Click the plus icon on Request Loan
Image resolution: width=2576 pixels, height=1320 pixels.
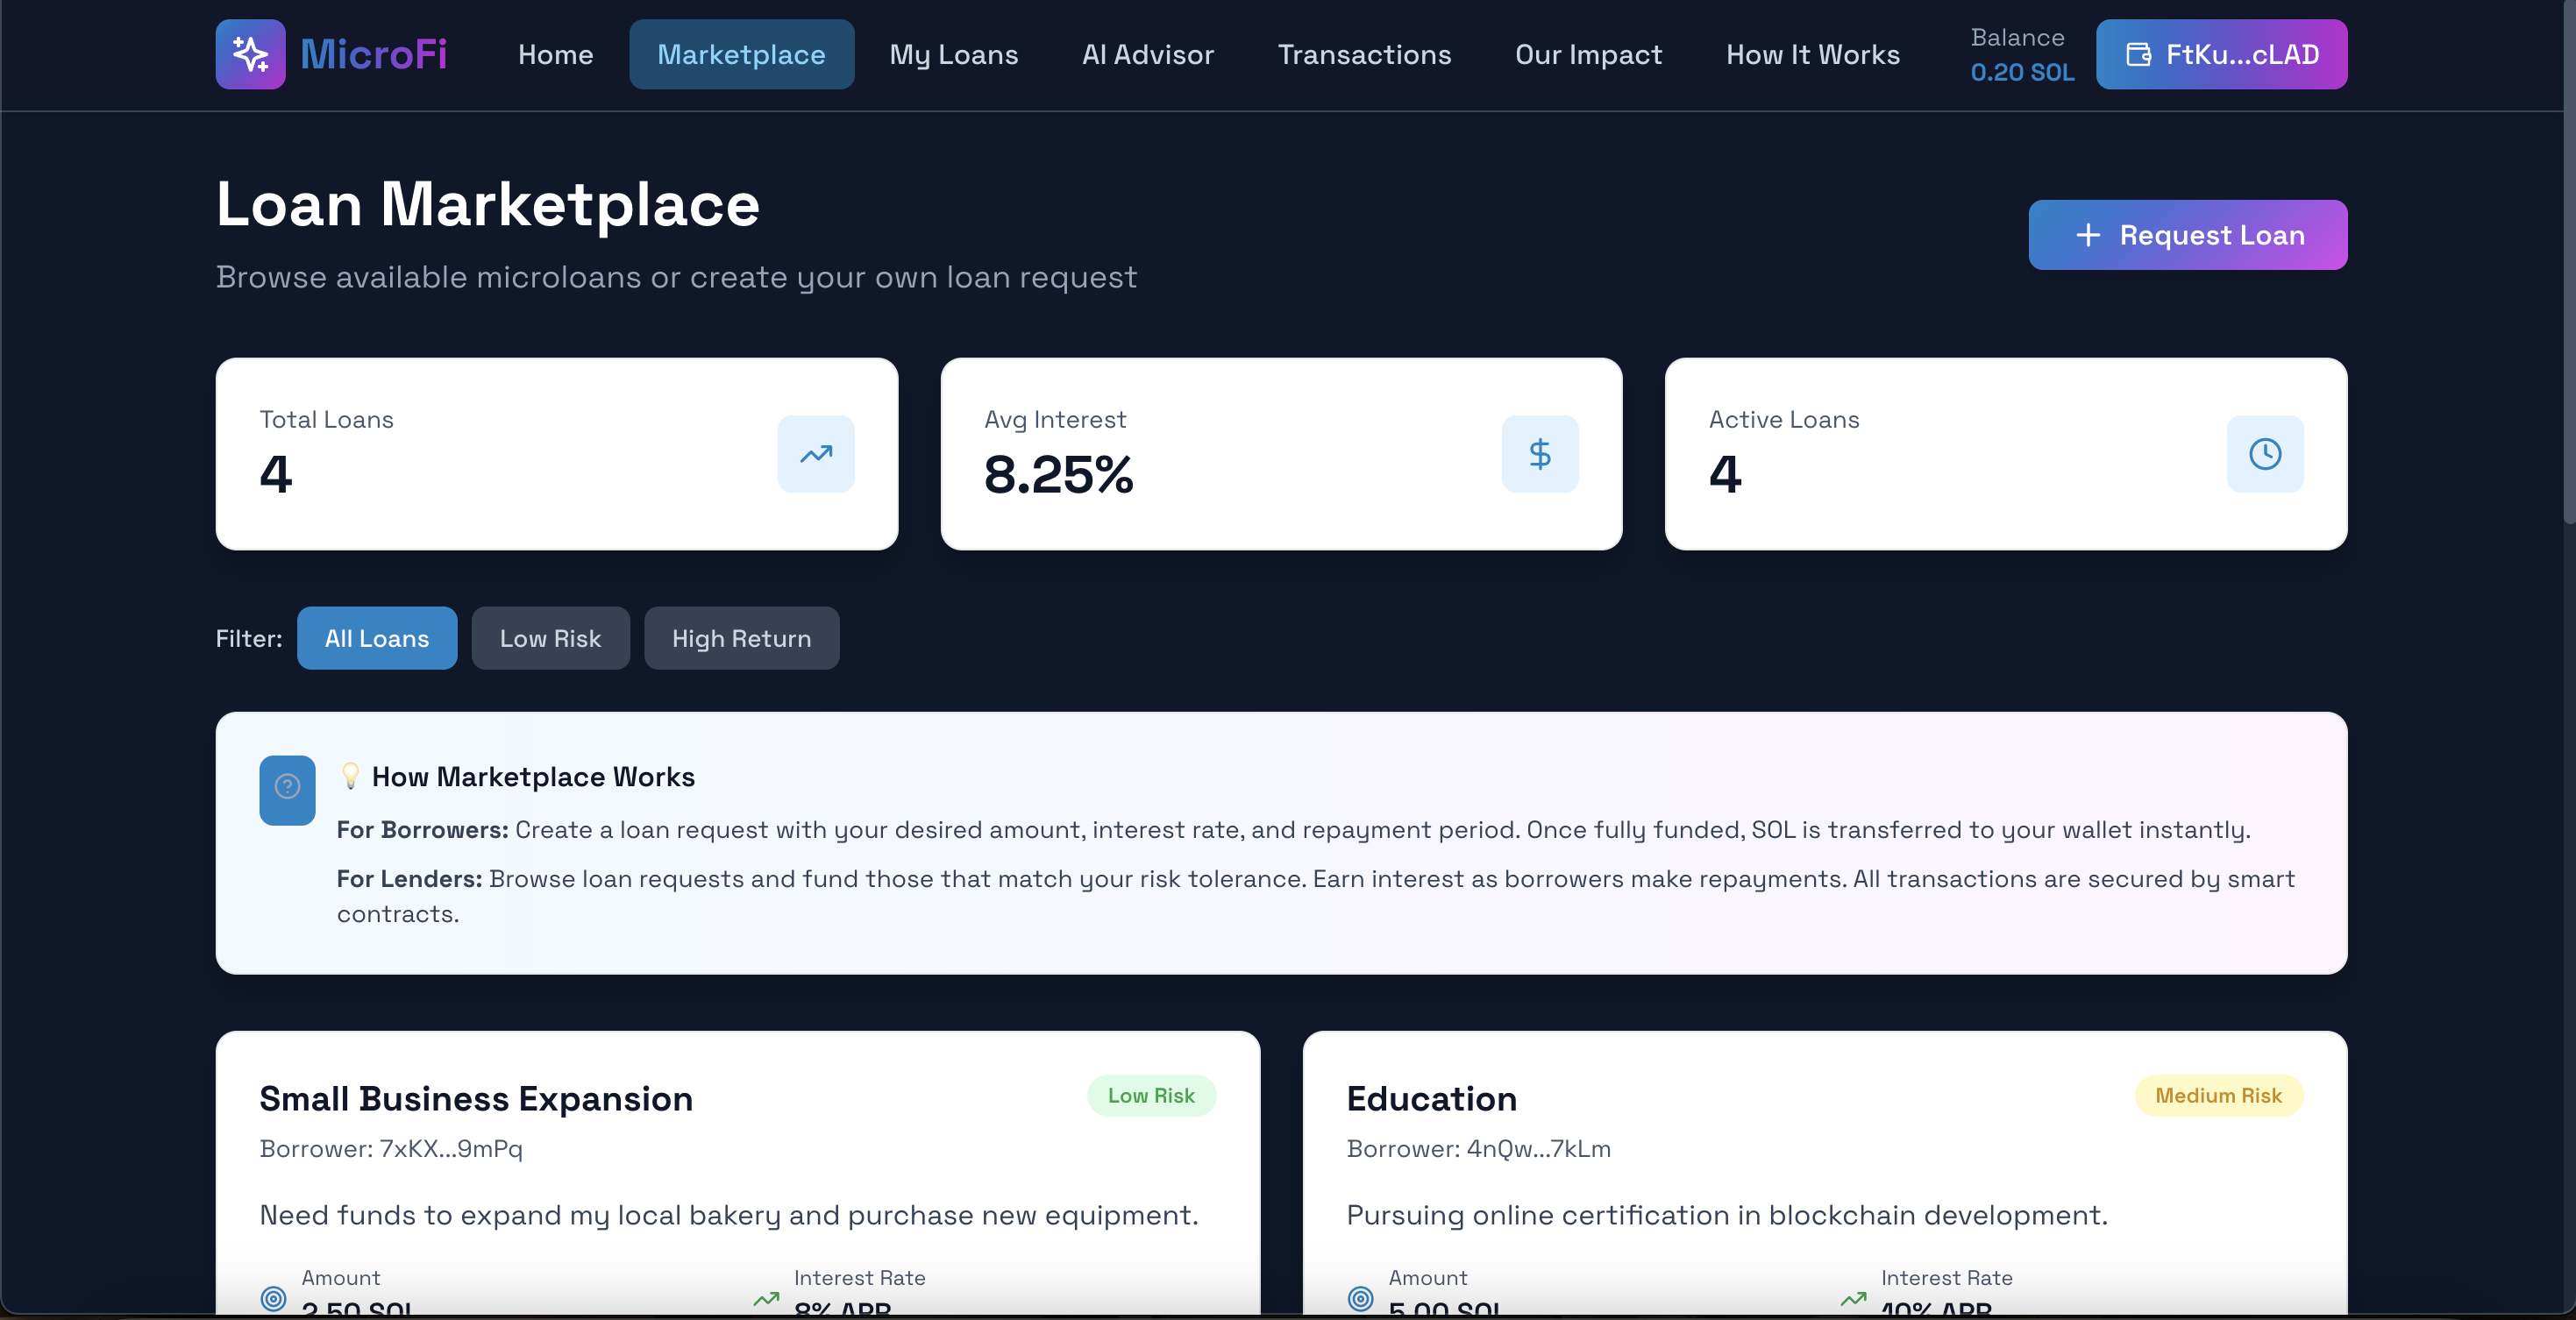[2088, 235]
